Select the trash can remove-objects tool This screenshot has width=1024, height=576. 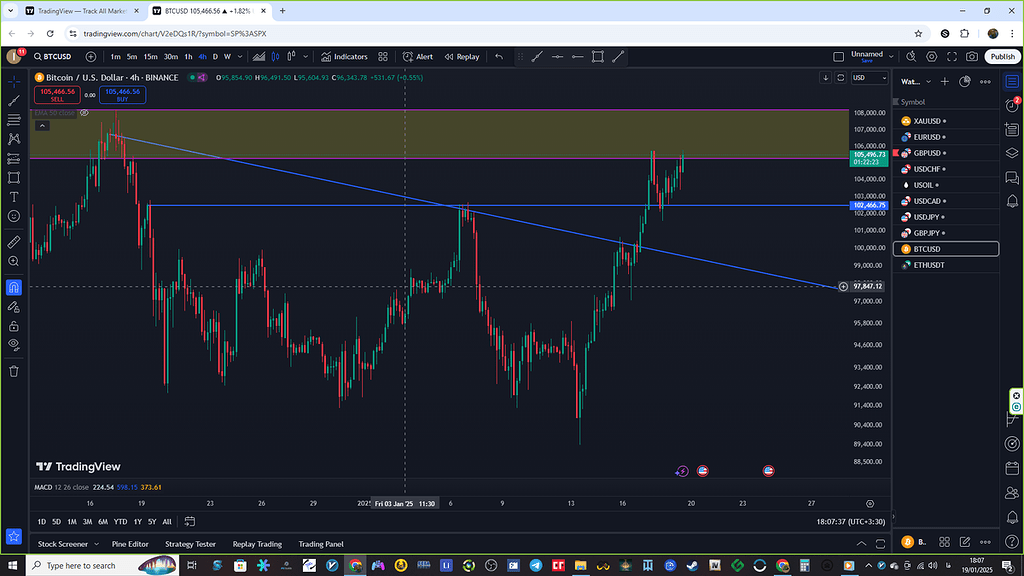[x=14, y=371]
